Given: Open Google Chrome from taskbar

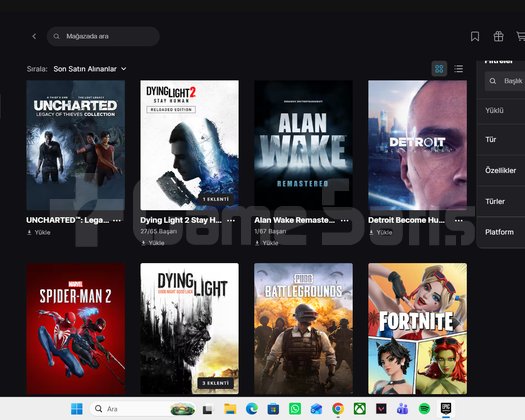Looking at the screenshot, I should coord(338,409).
